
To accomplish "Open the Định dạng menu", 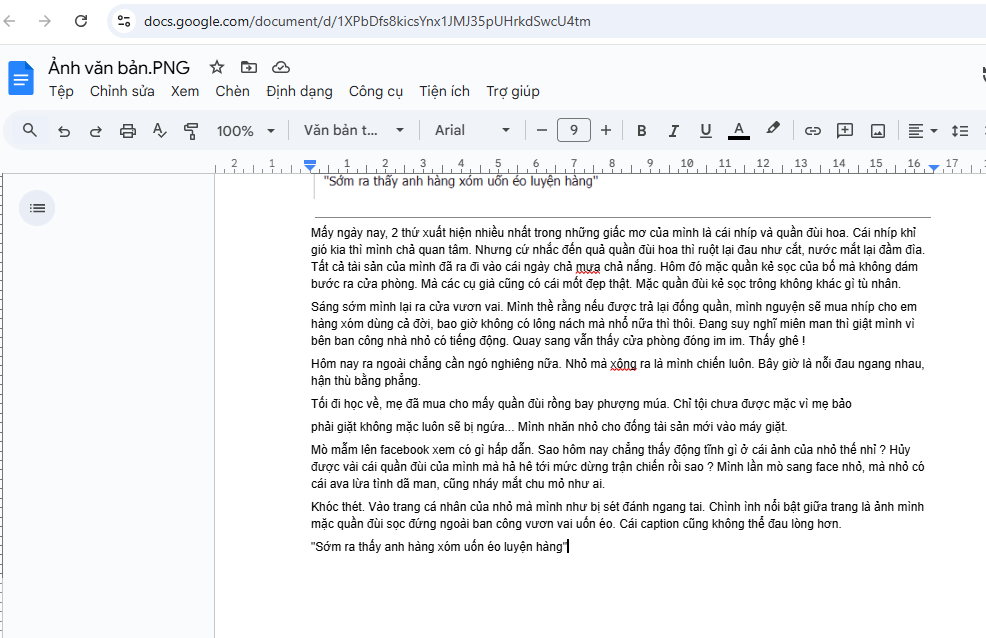I will point(299,91).
